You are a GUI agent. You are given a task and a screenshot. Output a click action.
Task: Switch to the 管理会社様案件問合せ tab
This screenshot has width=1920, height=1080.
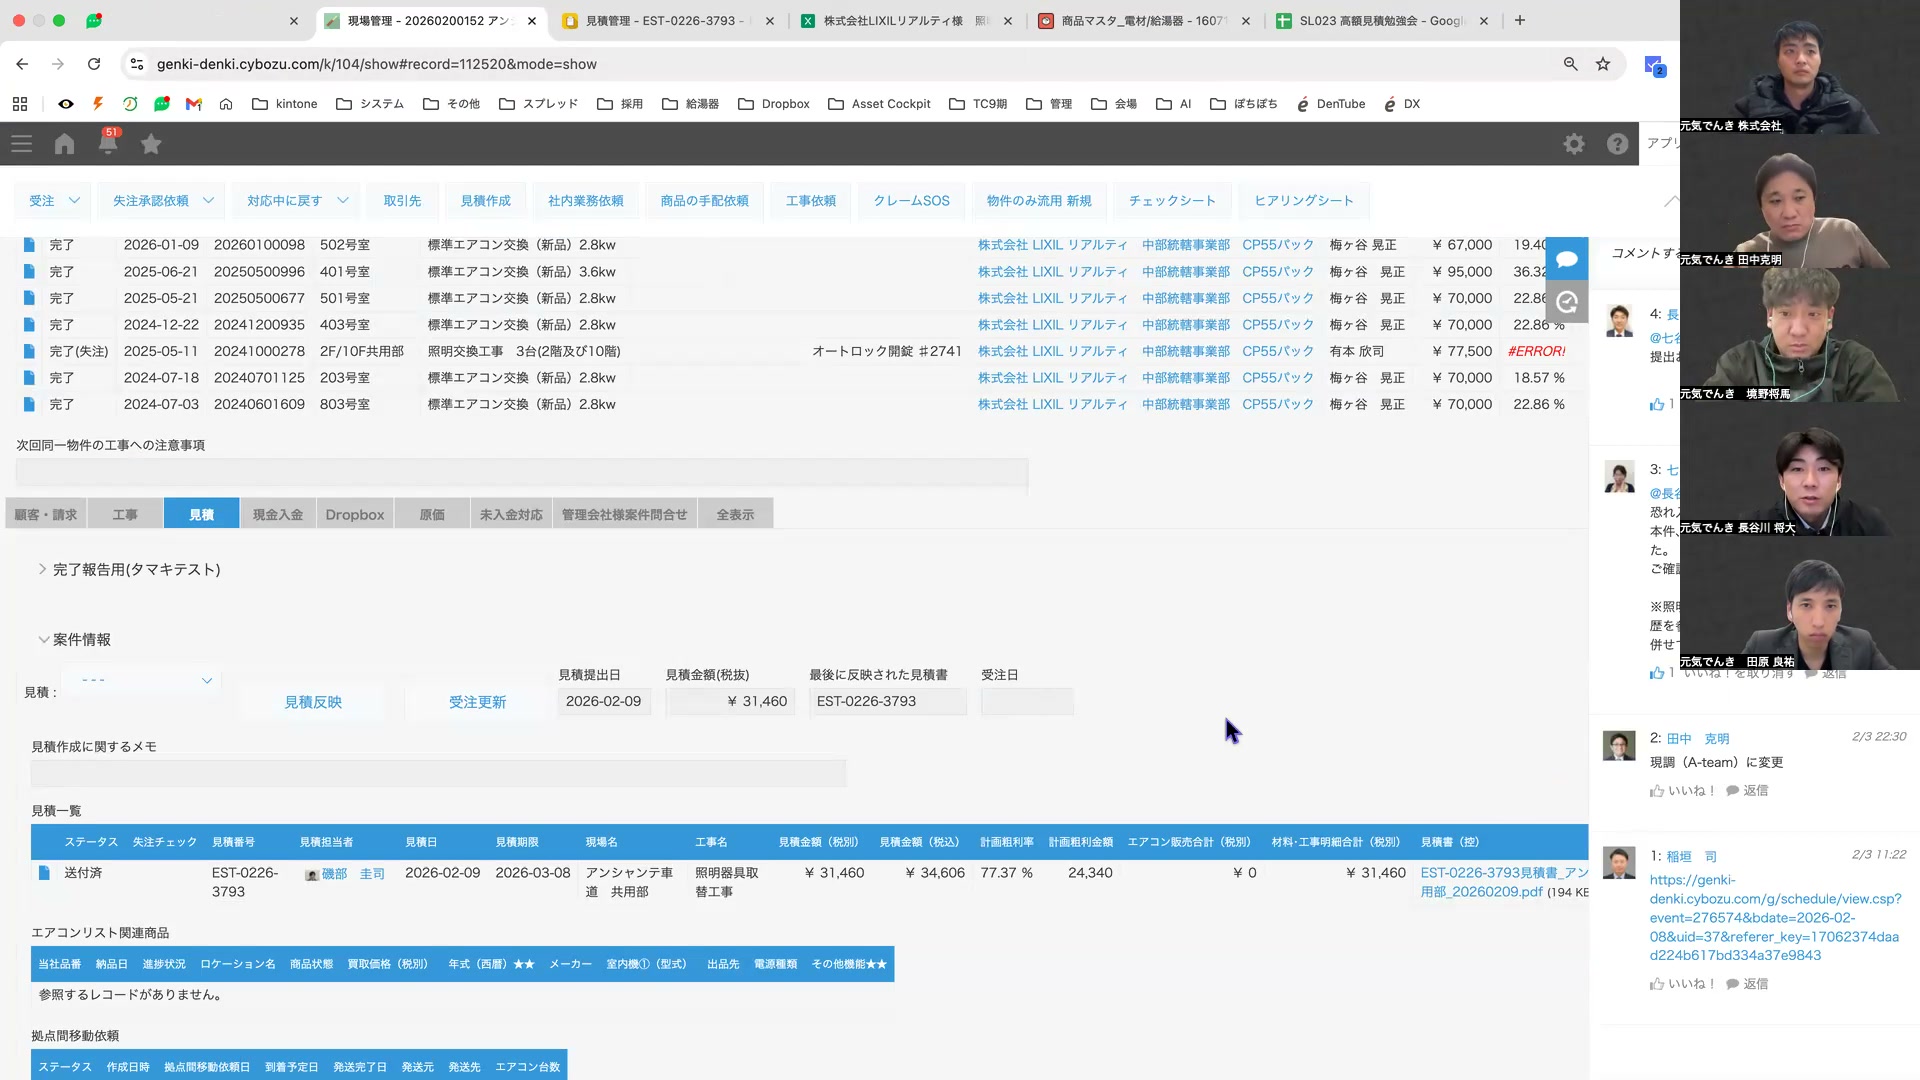(x=625, y=515)
